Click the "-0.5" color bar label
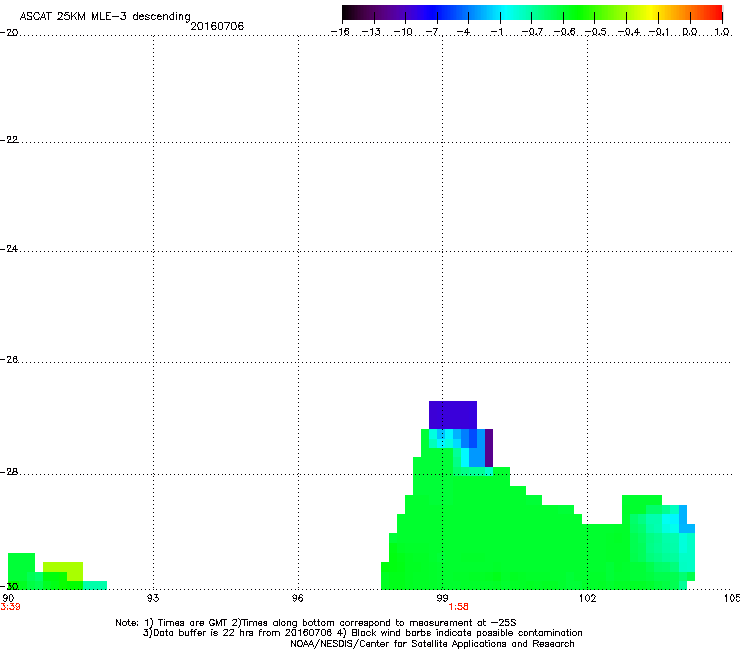740x650 pixels. click(596, 32)
